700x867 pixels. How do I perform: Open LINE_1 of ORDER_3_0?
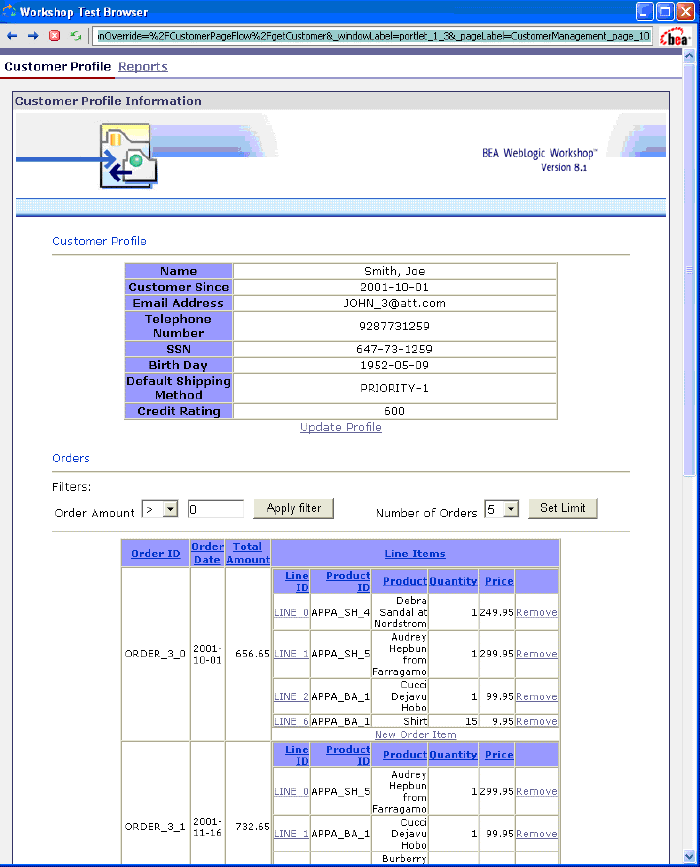pyautogui.click(x=291, y=654)
